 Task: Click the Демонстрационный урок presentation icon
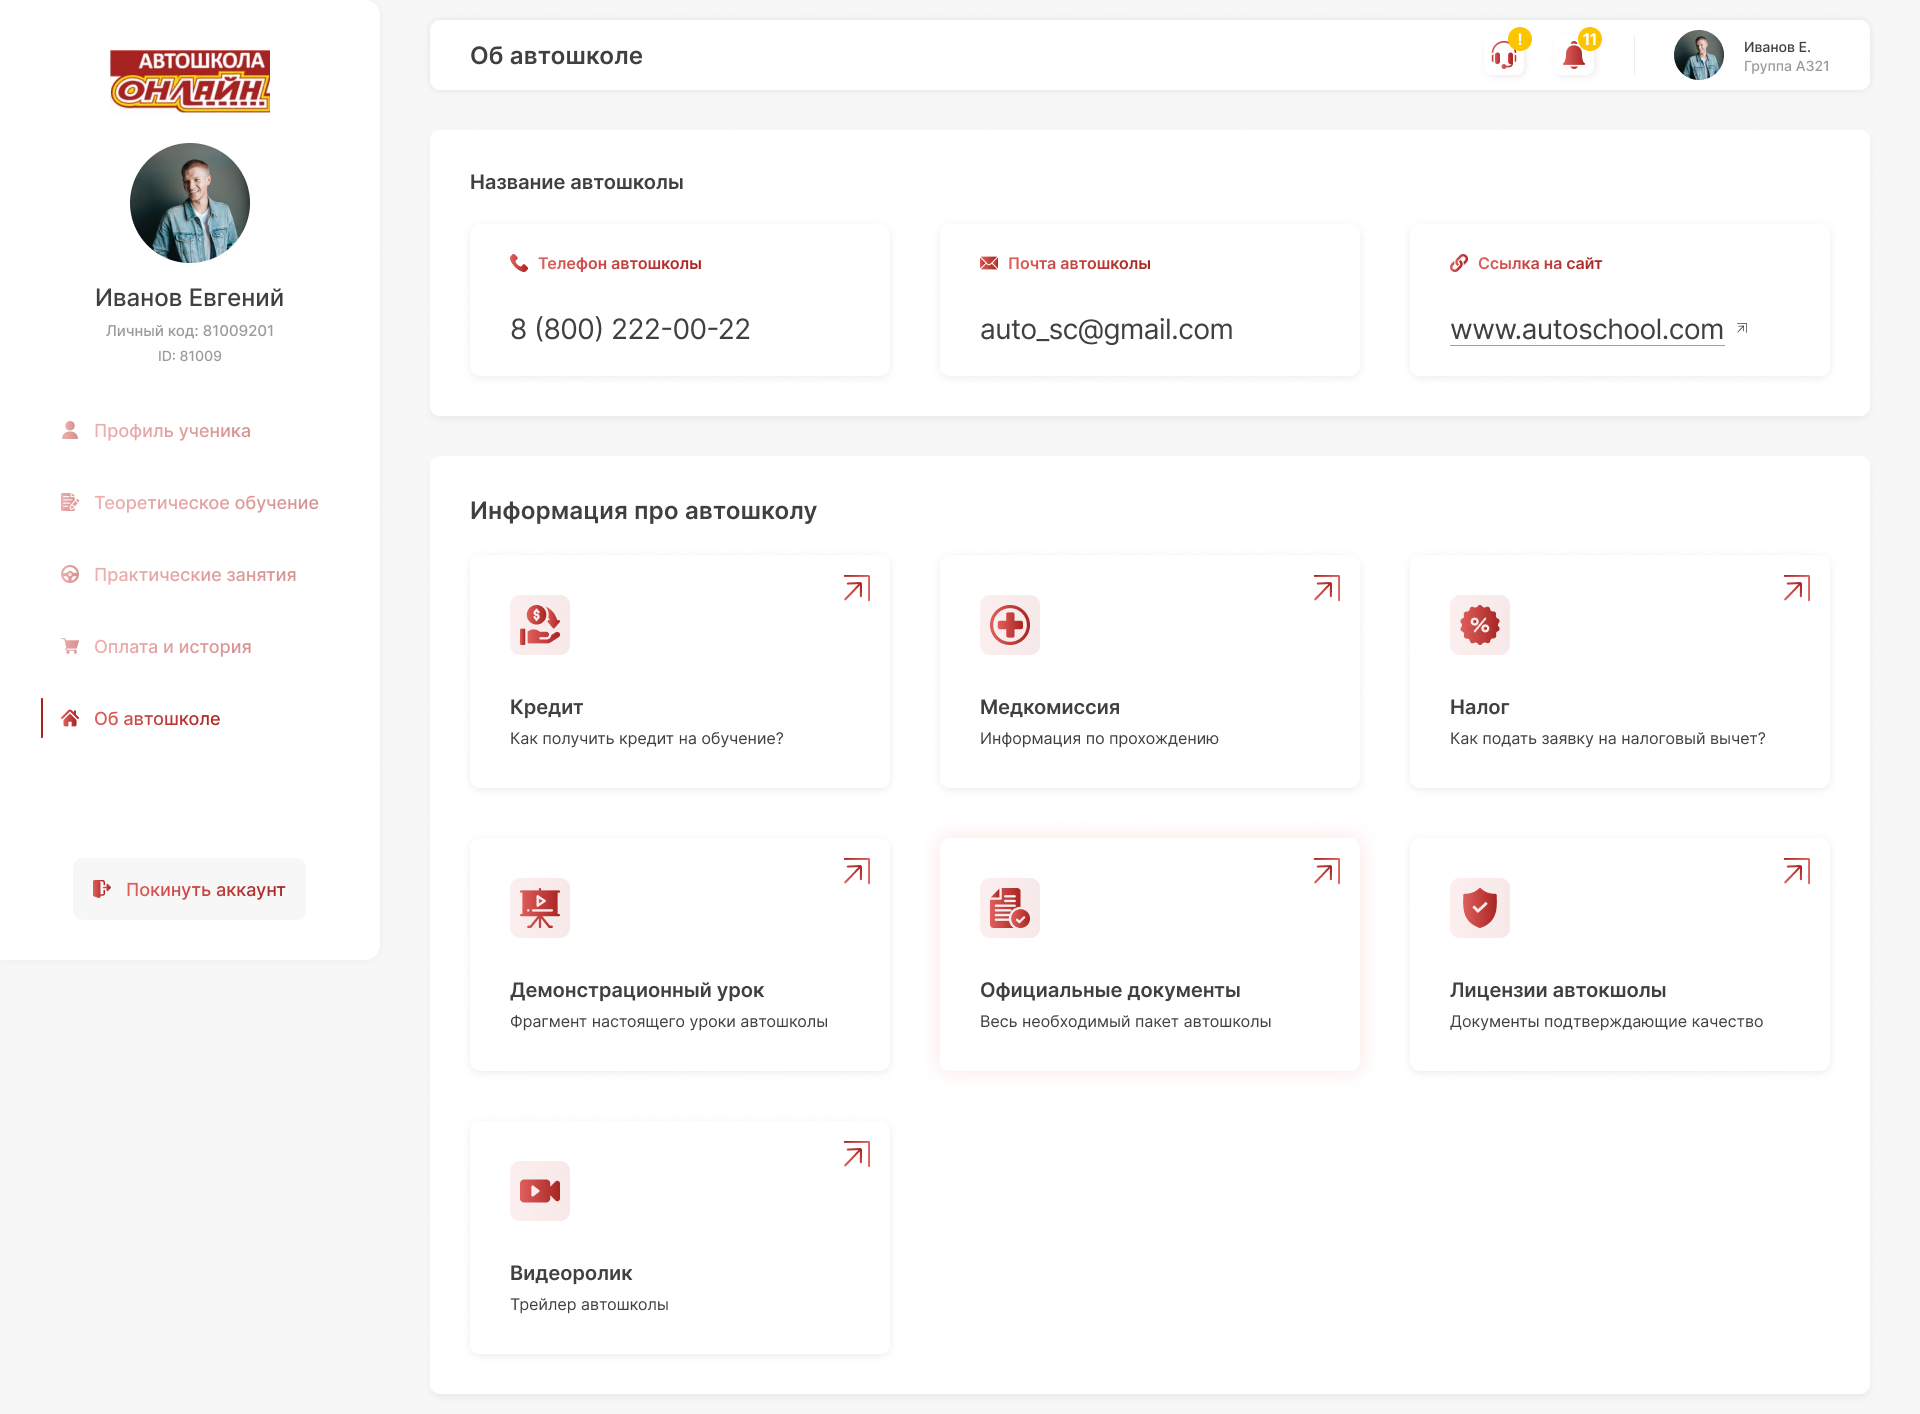(x=540, y=908)
